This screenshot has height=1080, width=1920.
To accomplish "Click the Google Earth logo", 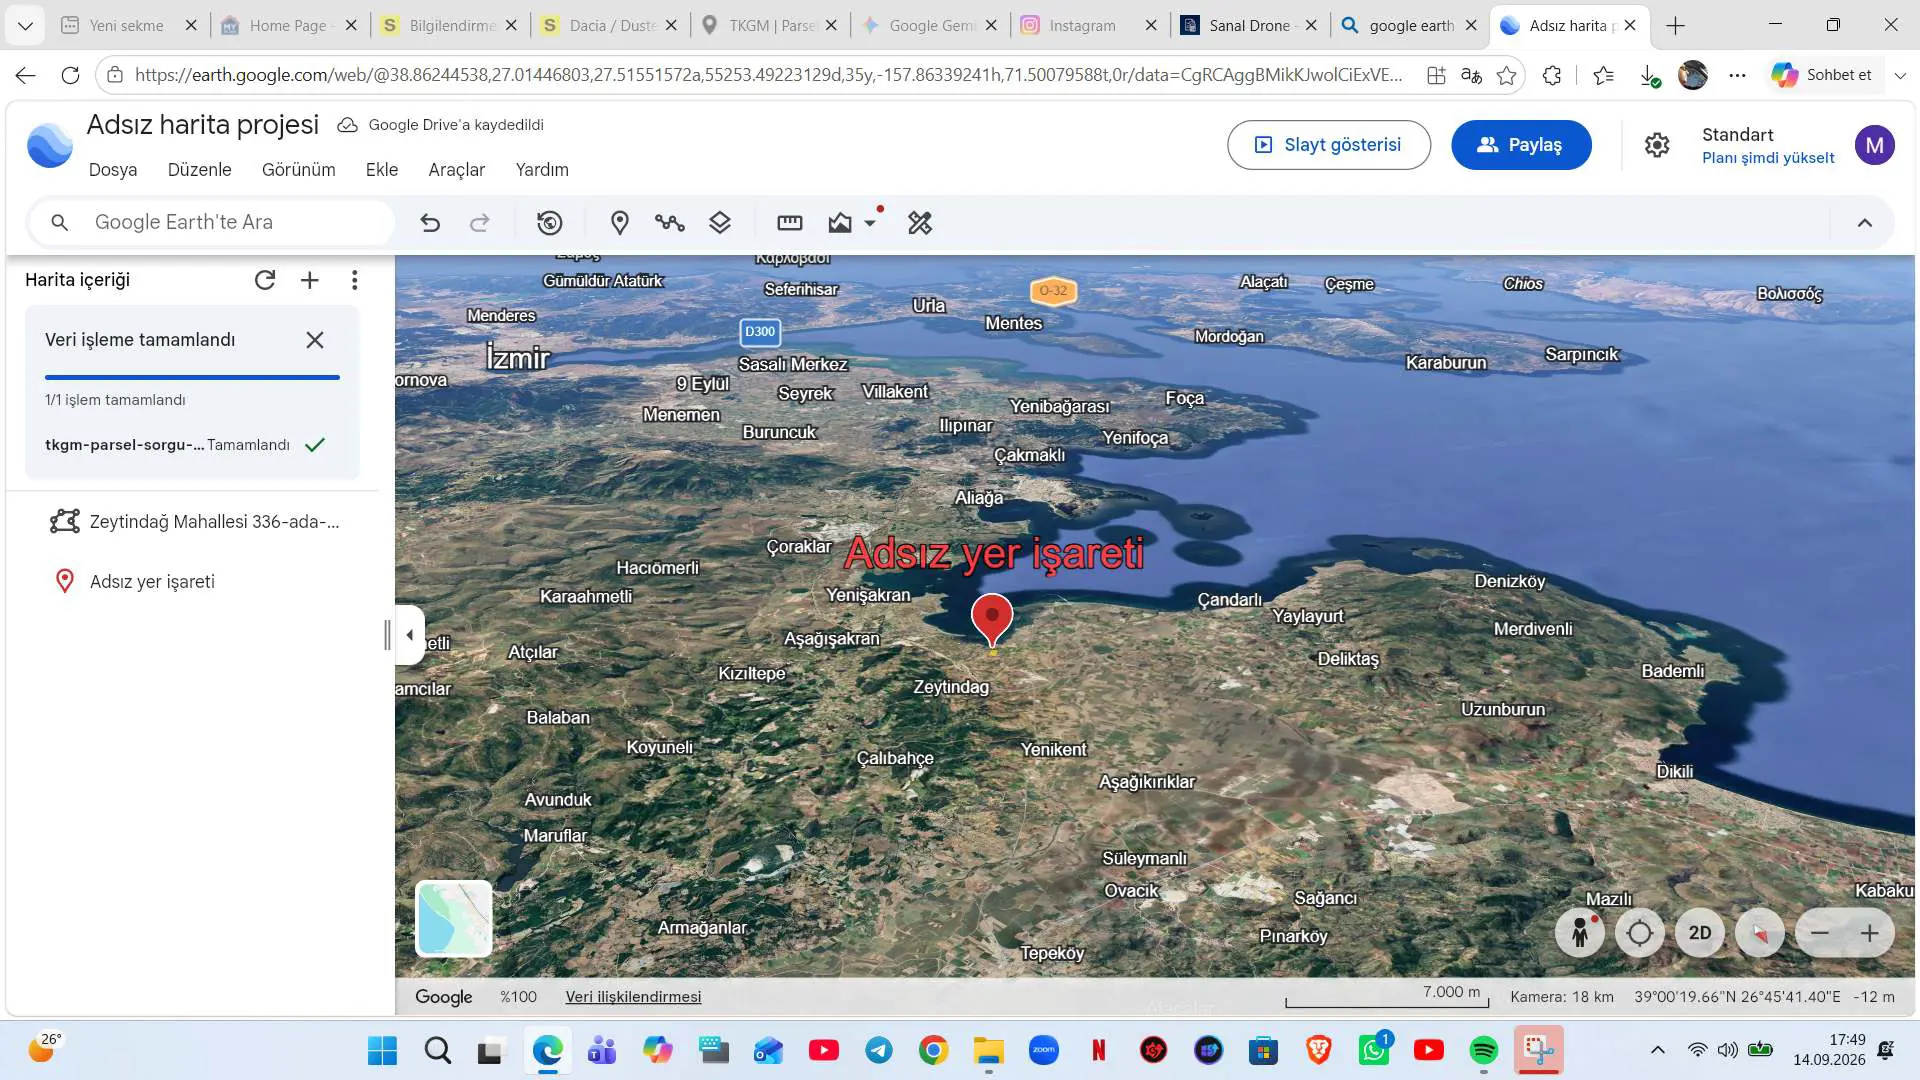I will point(49,146).
